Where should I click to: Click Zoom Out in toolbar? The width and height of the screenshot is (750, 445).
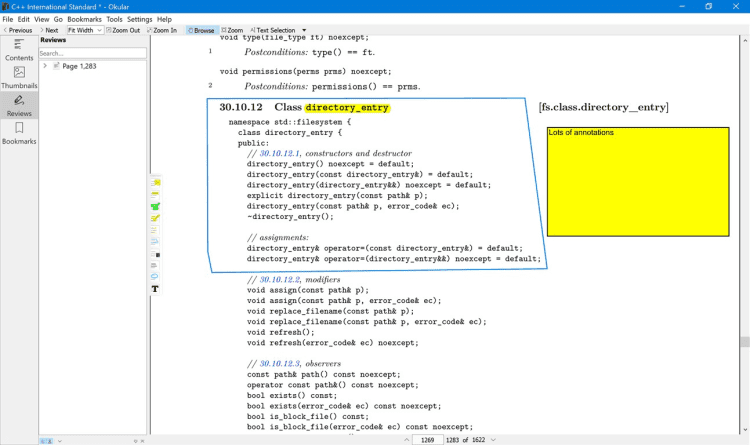pos(123,30)
